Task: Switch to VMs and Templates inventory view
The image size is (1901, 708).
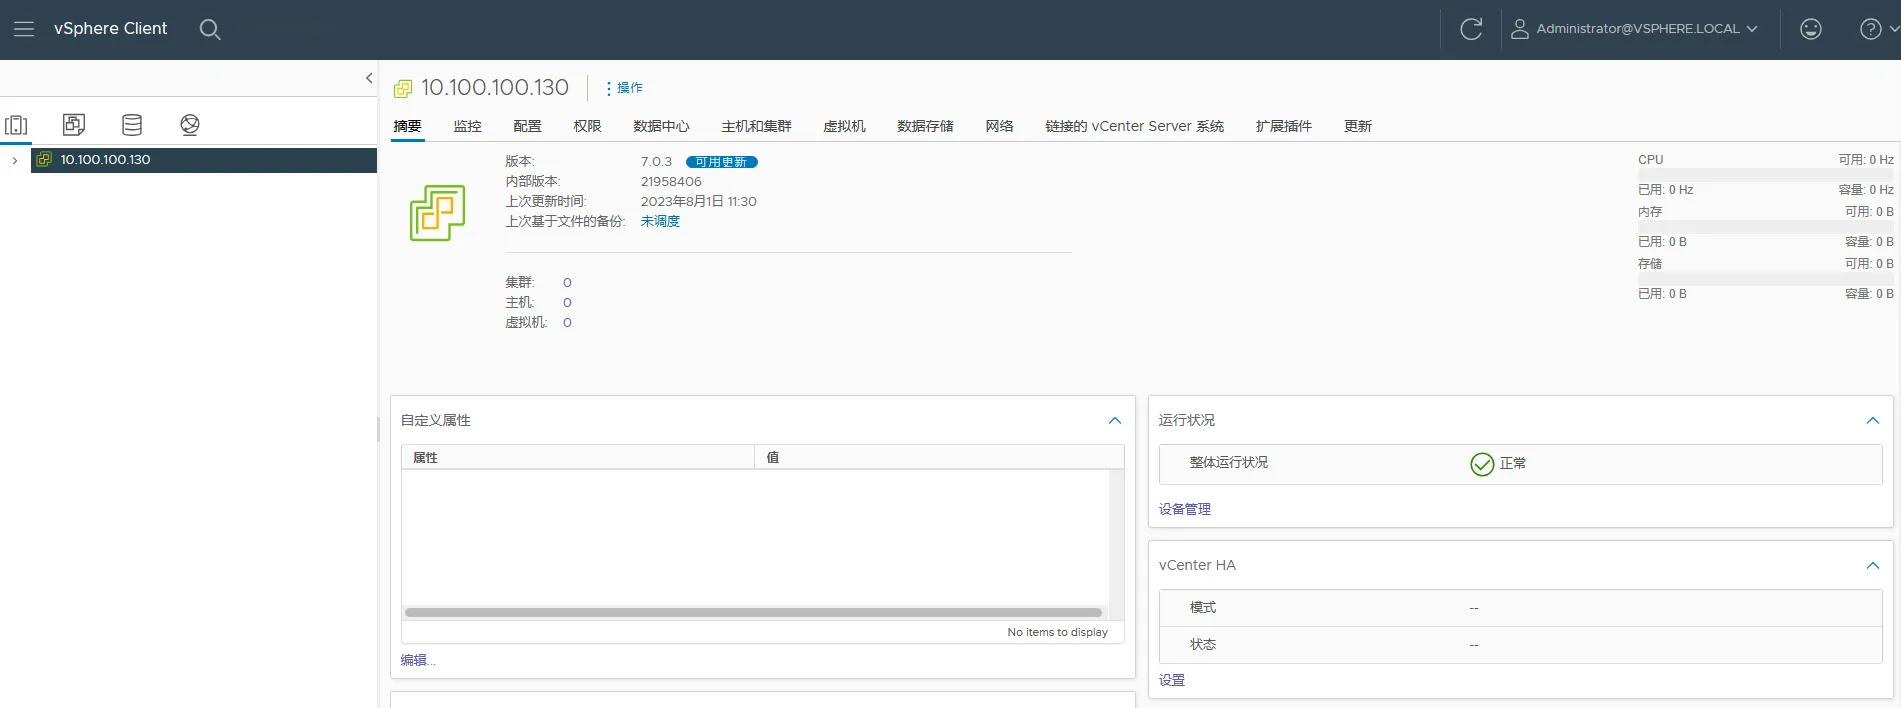Action: pyautogui.click(x=74, y=125)
